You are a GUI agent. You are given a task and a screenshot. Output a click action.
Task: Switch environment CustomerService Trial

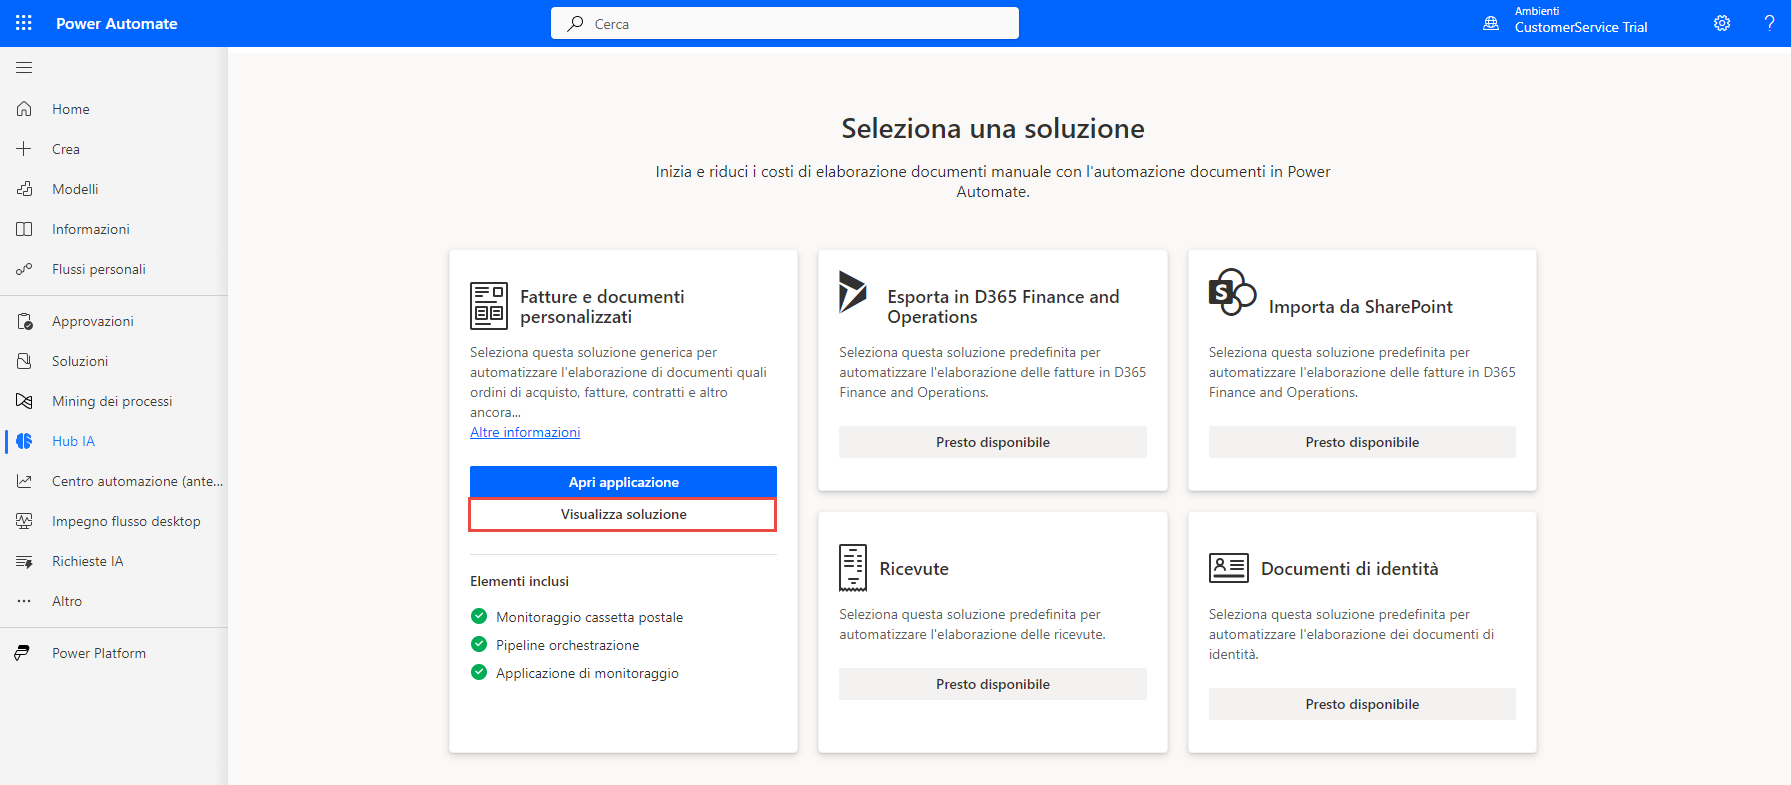pyautogui.click(x=1580, y=27)
